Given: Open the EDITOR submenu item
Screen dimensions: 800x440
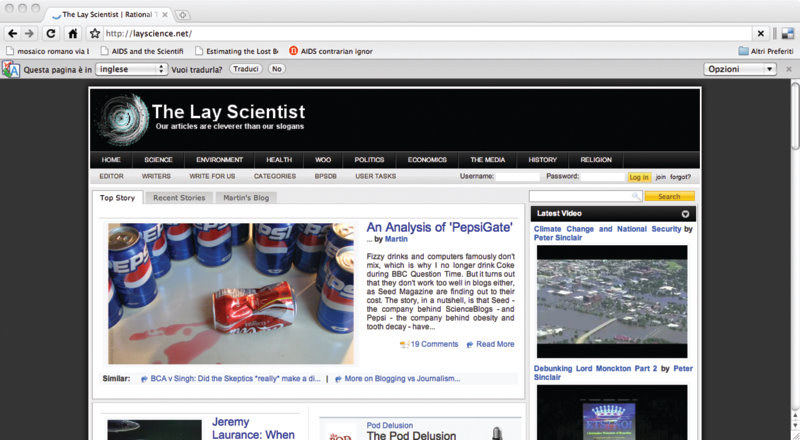Looking at the screenshot, I should pyautogui.click(x=111, y=176).
